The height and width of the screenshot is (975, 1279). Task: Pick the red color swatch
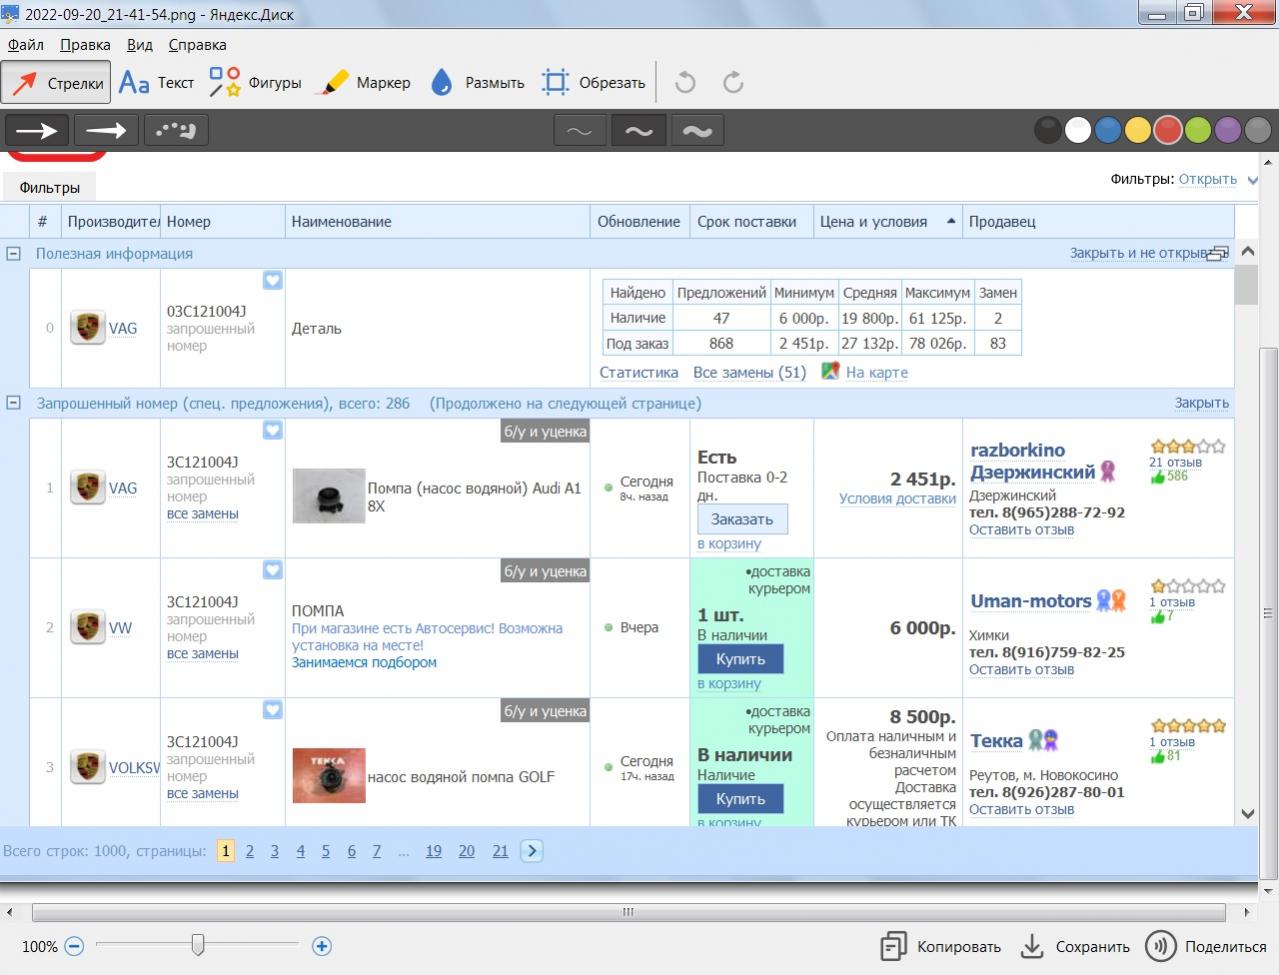[x=1168, y=130]
